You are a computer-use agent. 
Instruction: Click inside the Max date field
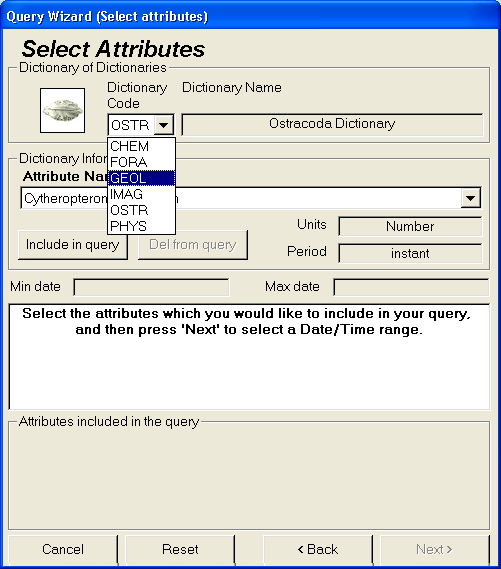click(x=411, y=287)
